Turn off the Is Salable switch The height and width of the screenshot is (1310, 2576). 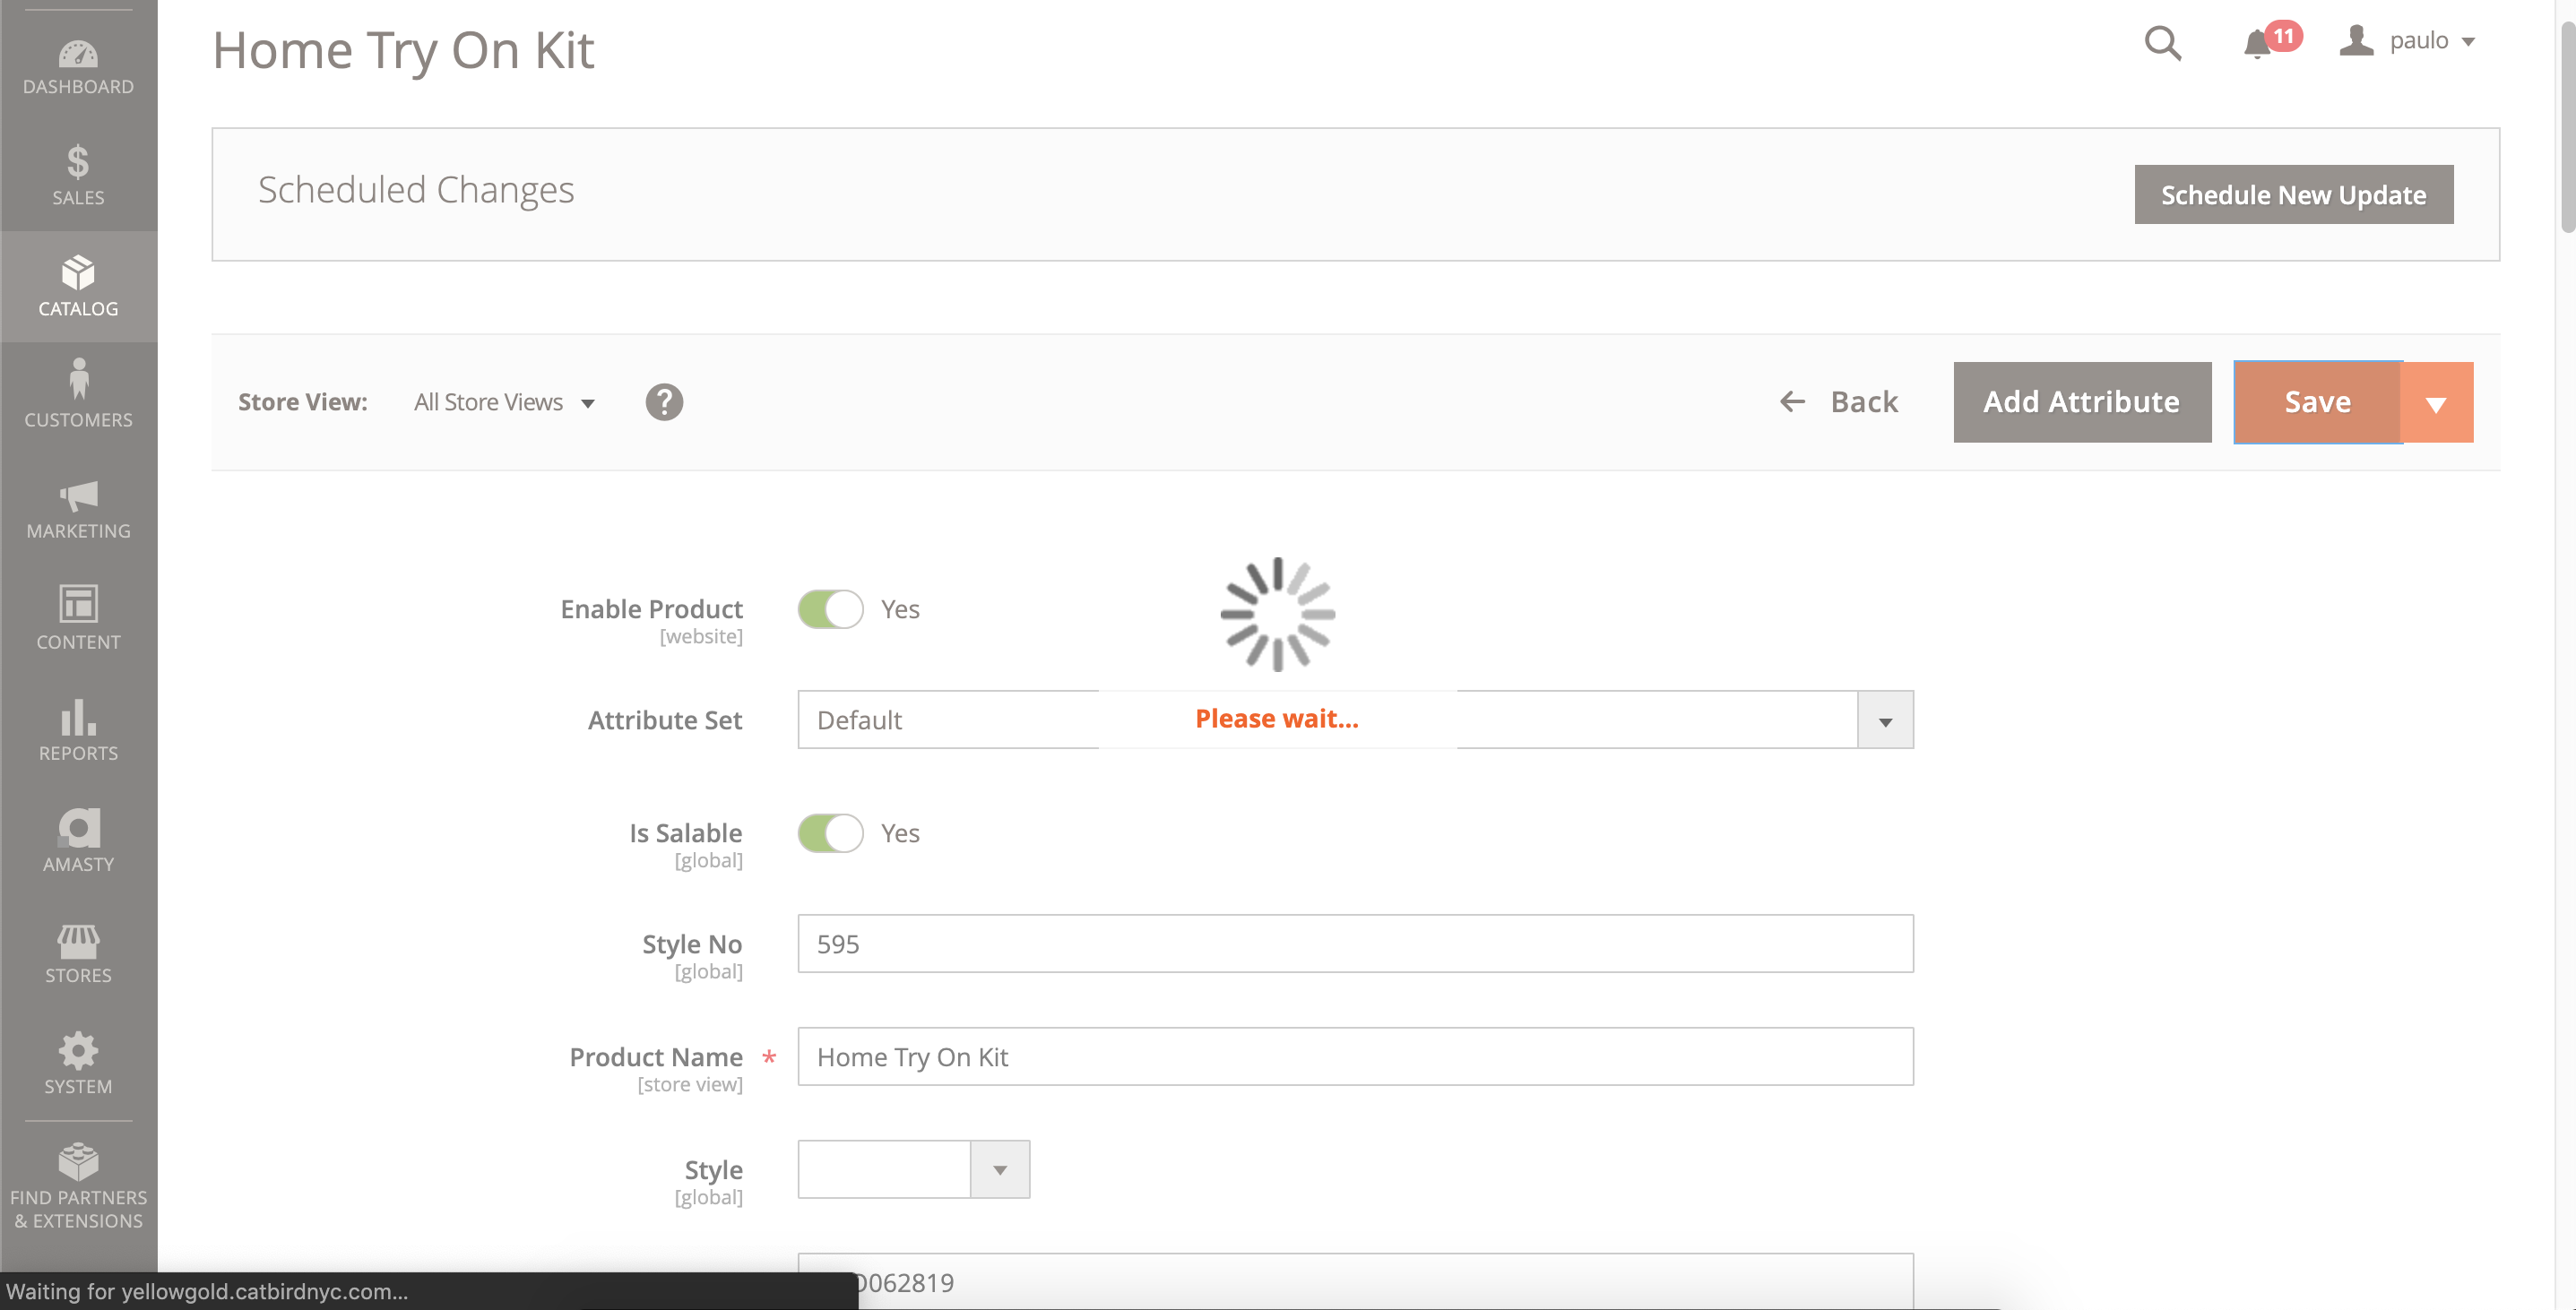click(x=831, y=833)
